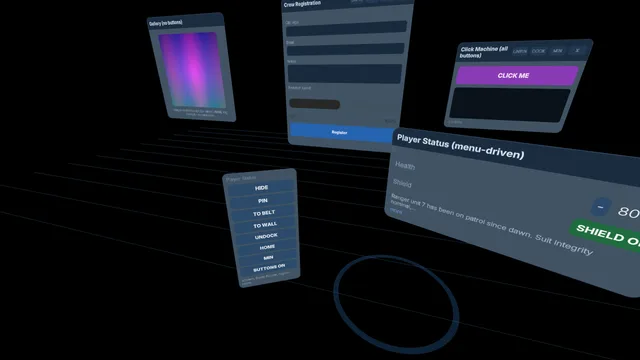This screenshot has width=640, height=360.
Task: Focus the Notes text area
Action: point(345,73)
